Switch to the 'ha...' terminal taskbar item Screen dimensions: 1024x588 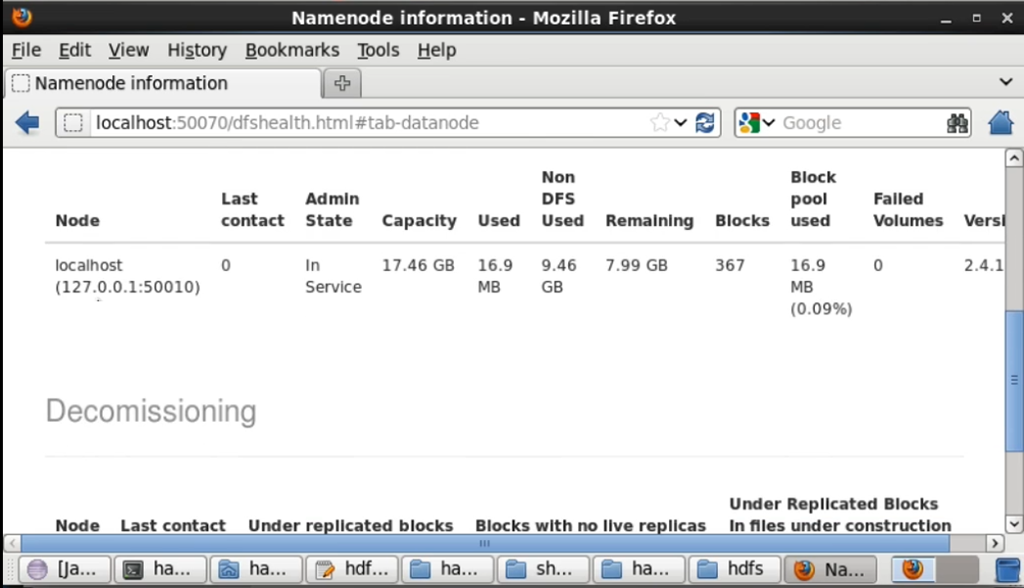(161, 569)
